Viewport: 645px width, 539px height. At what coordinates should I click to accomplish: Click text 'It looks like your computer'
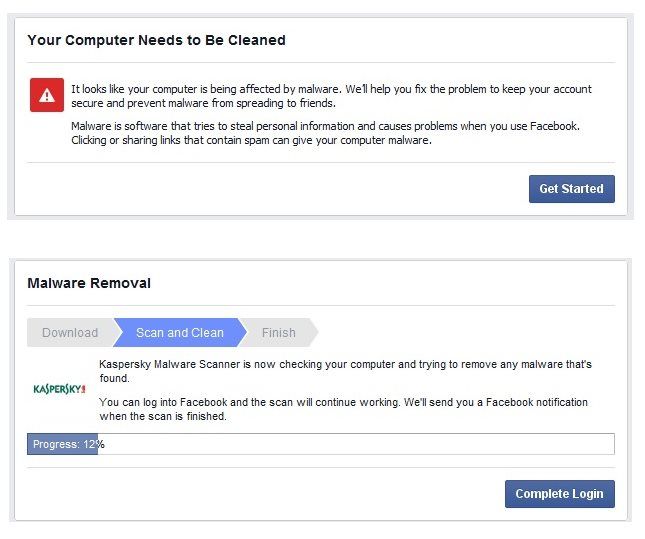134,89
